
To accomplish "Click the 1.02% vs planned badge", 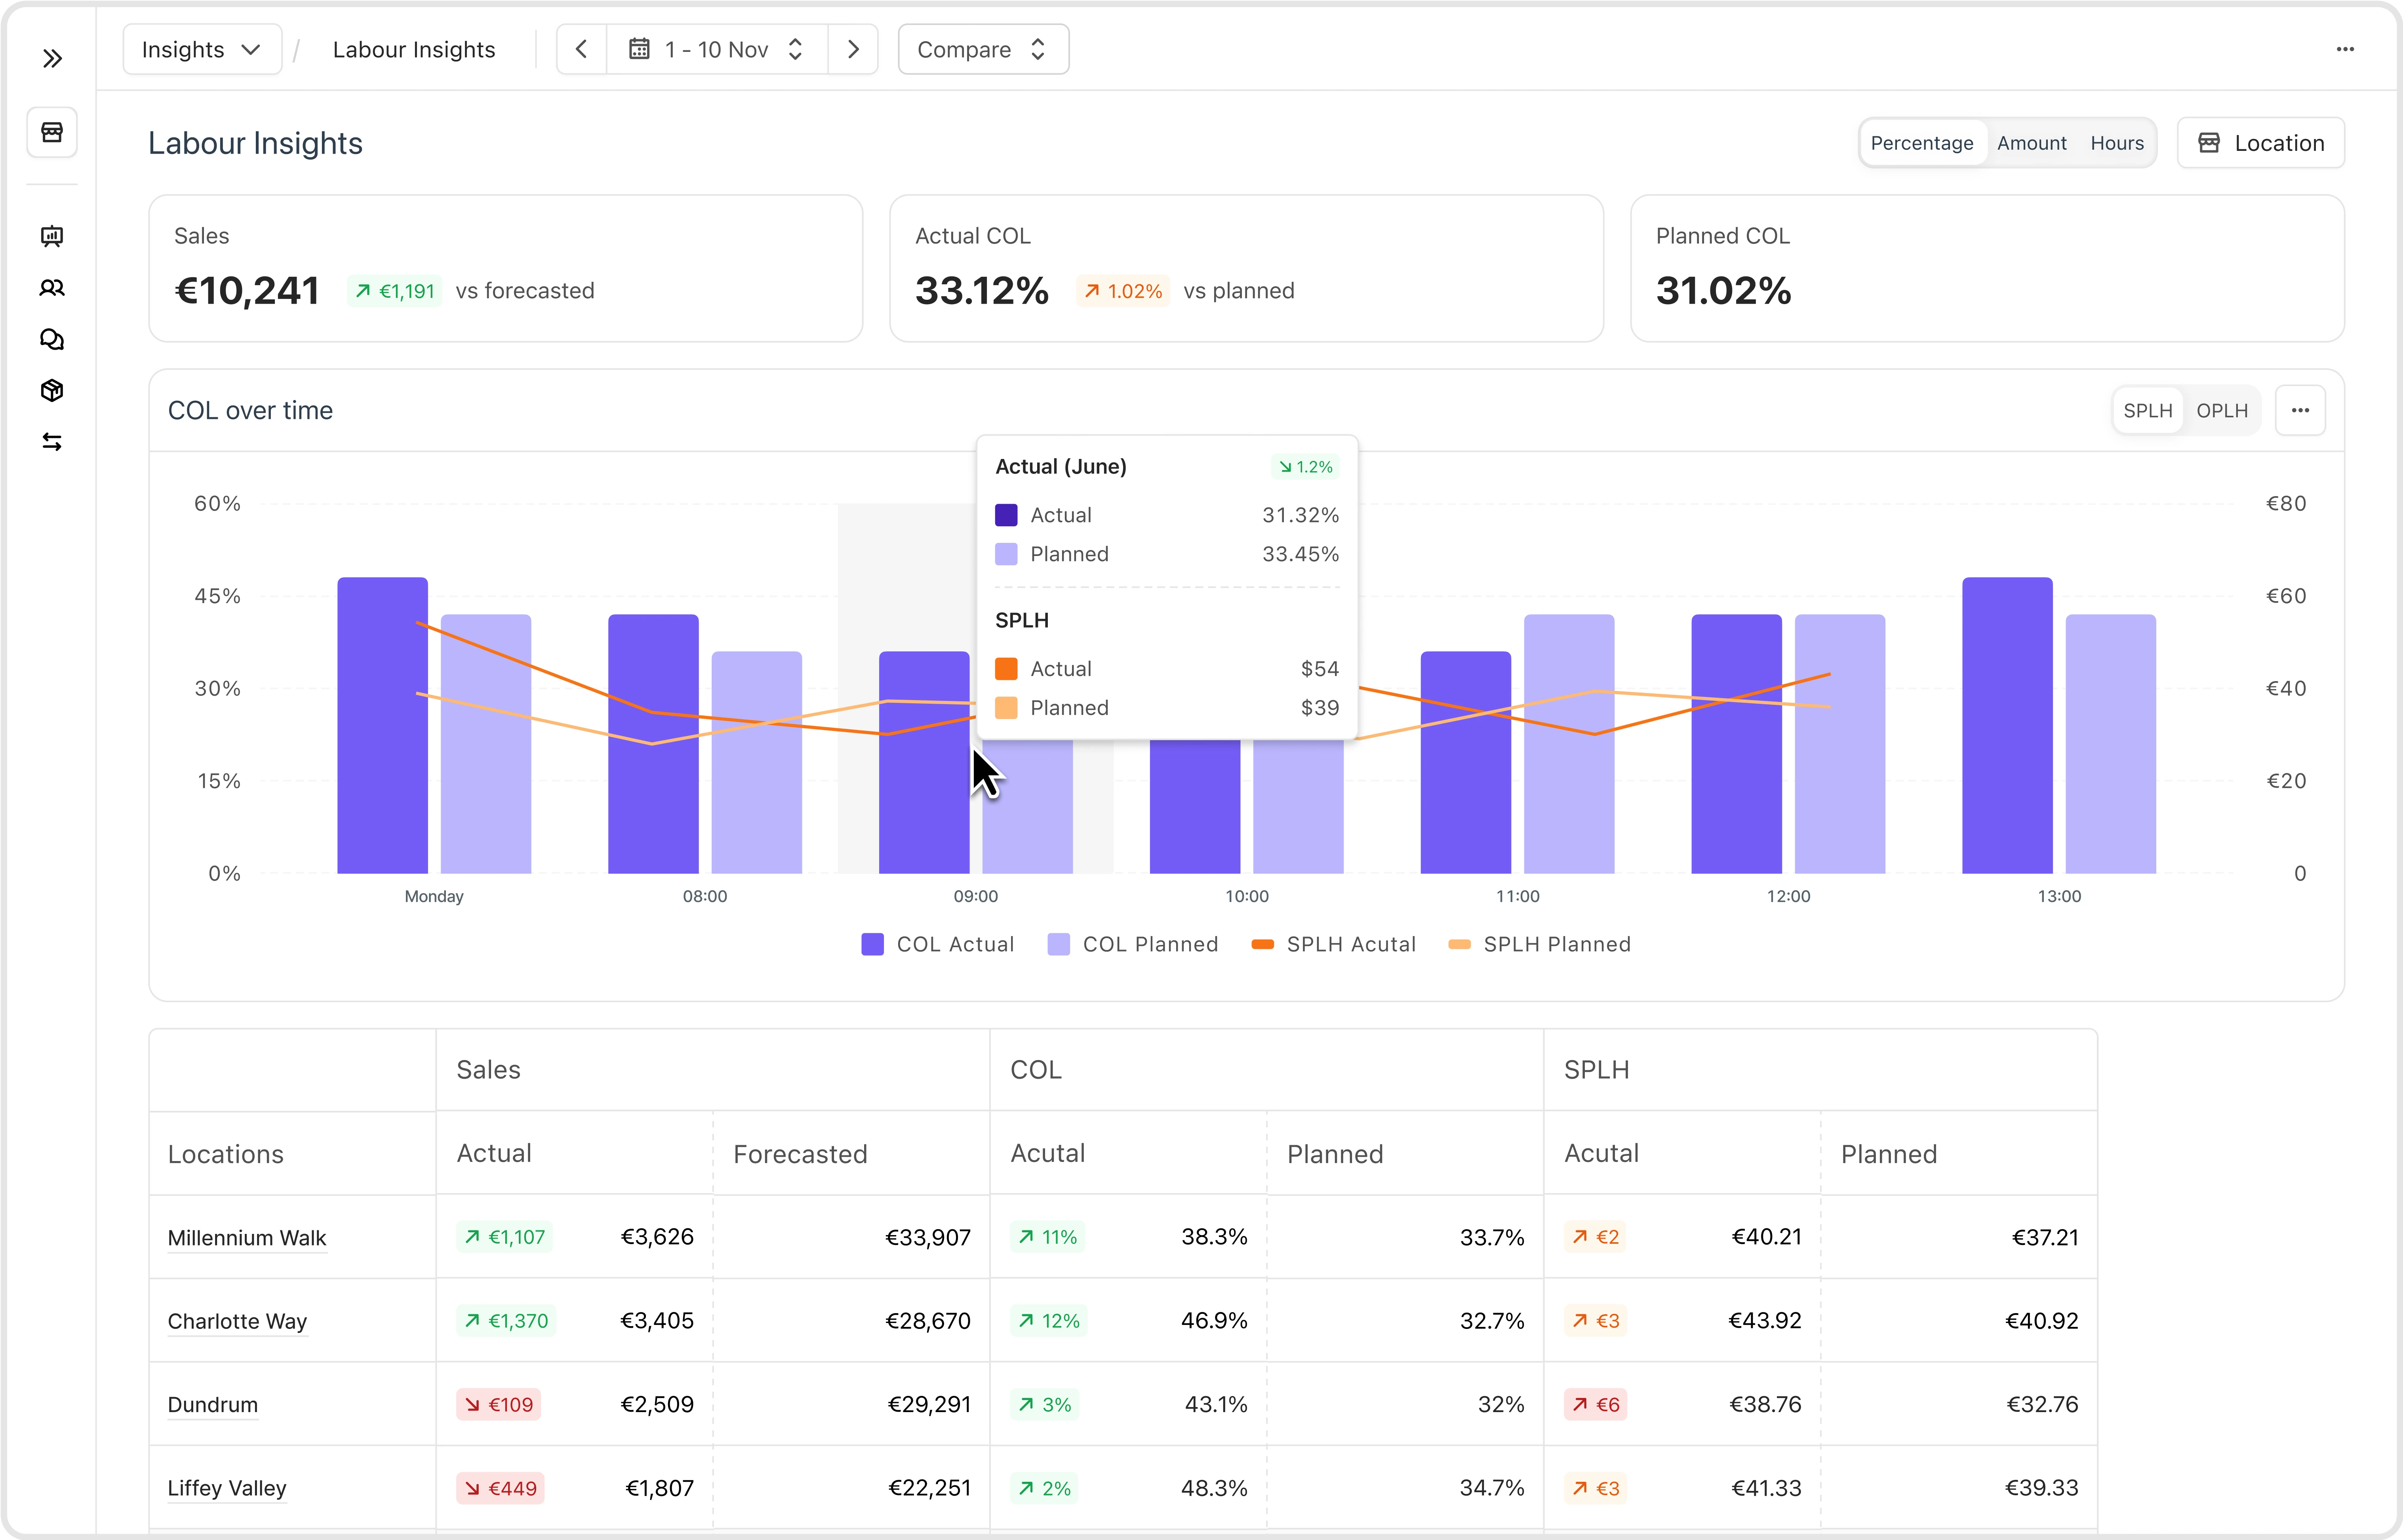I will [x=1124, y=291].
